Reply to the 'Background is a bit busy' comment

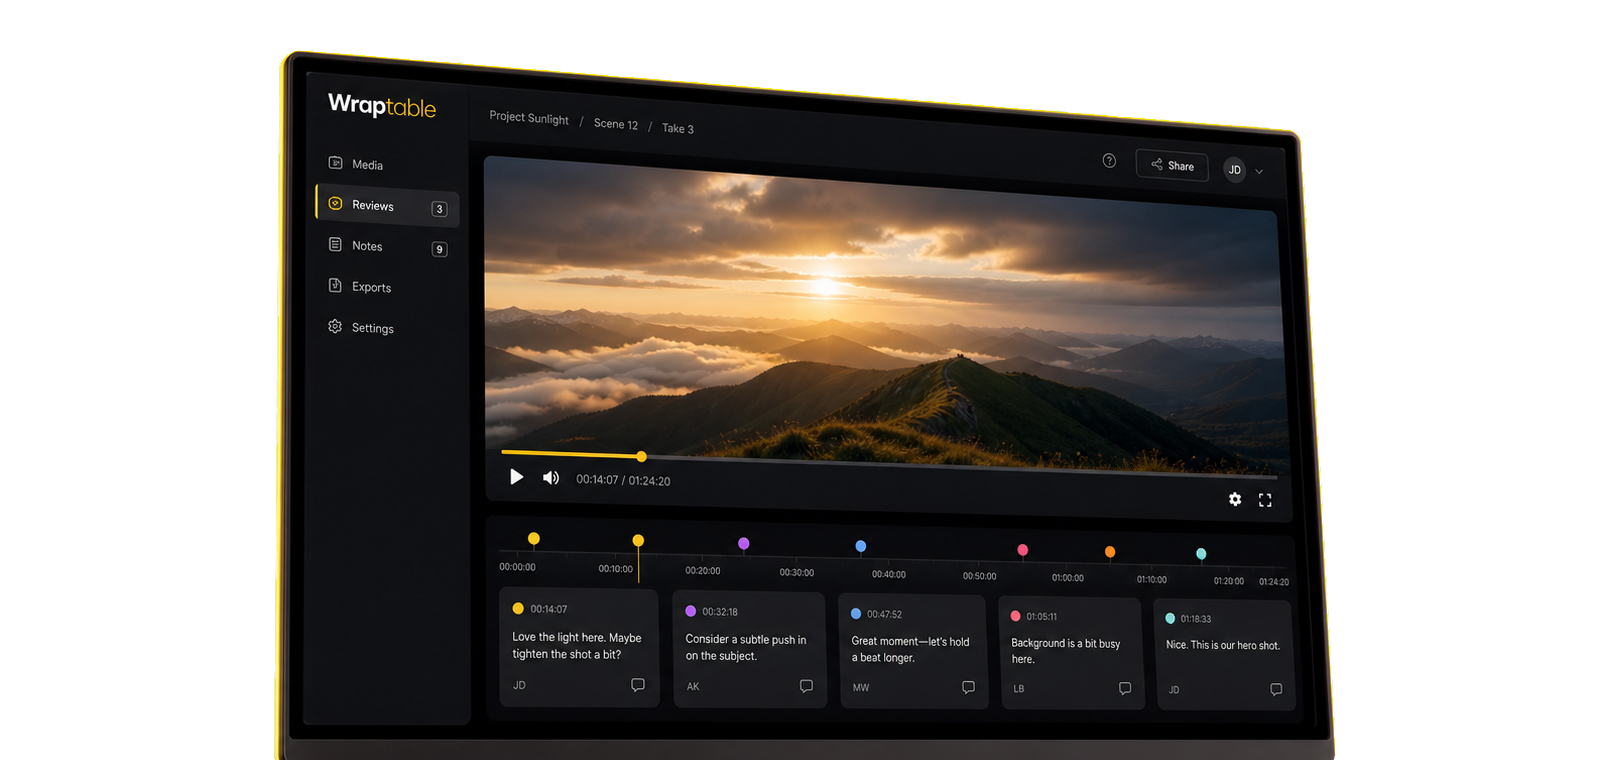[x=1125, y=688]
